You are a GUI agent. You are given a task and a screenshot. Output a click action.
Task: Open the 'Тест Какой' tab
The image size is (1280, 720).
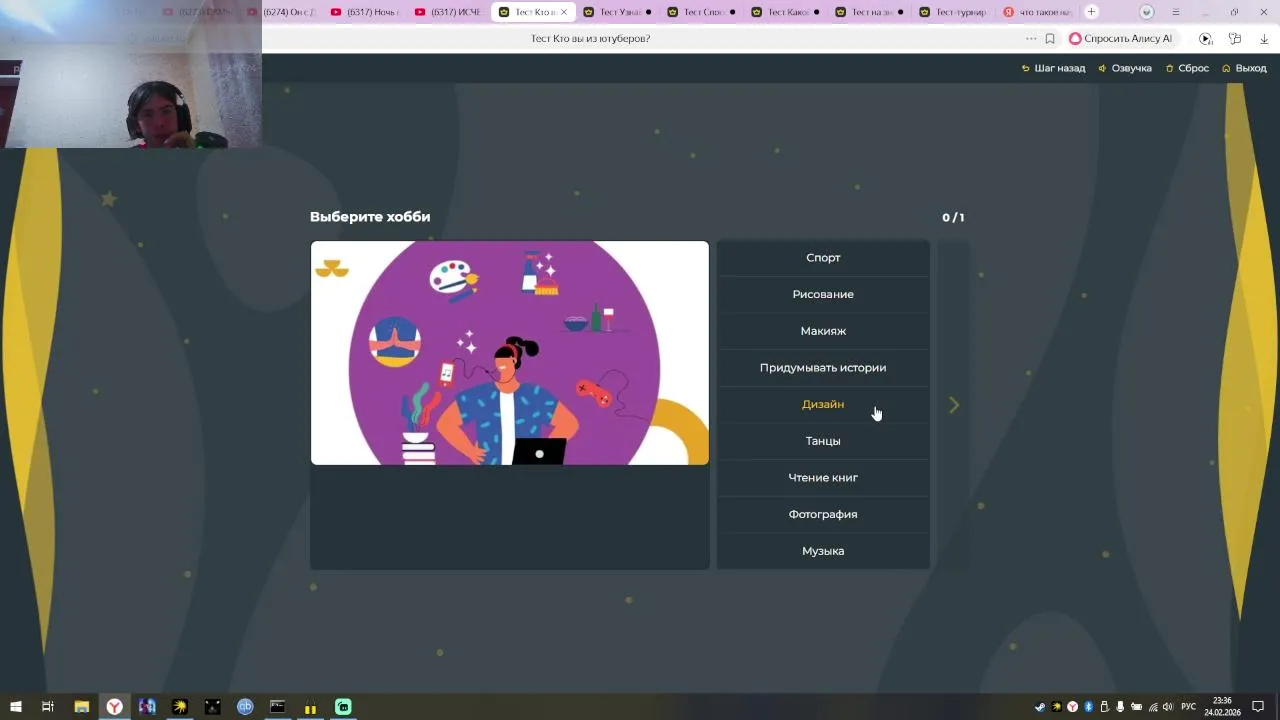(785, 12)
